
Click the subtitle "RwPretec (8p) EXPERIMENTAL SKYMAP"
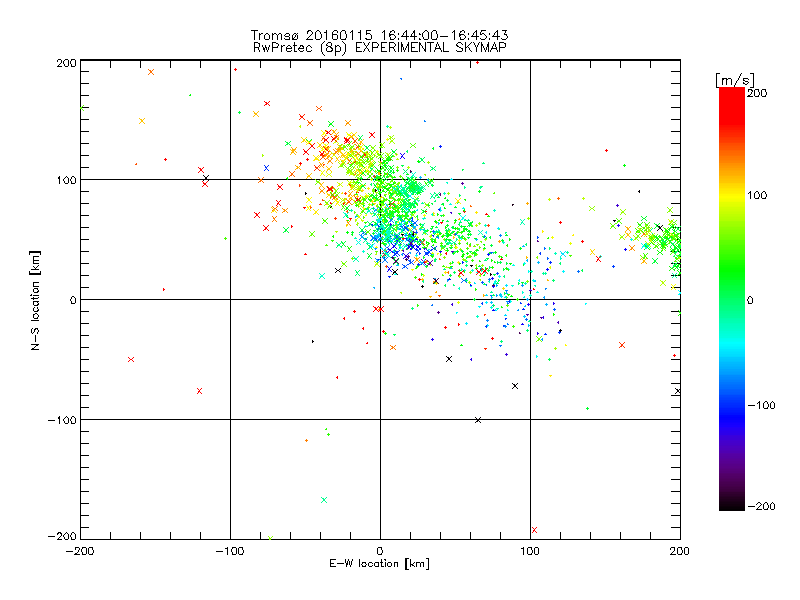(380, 48)
